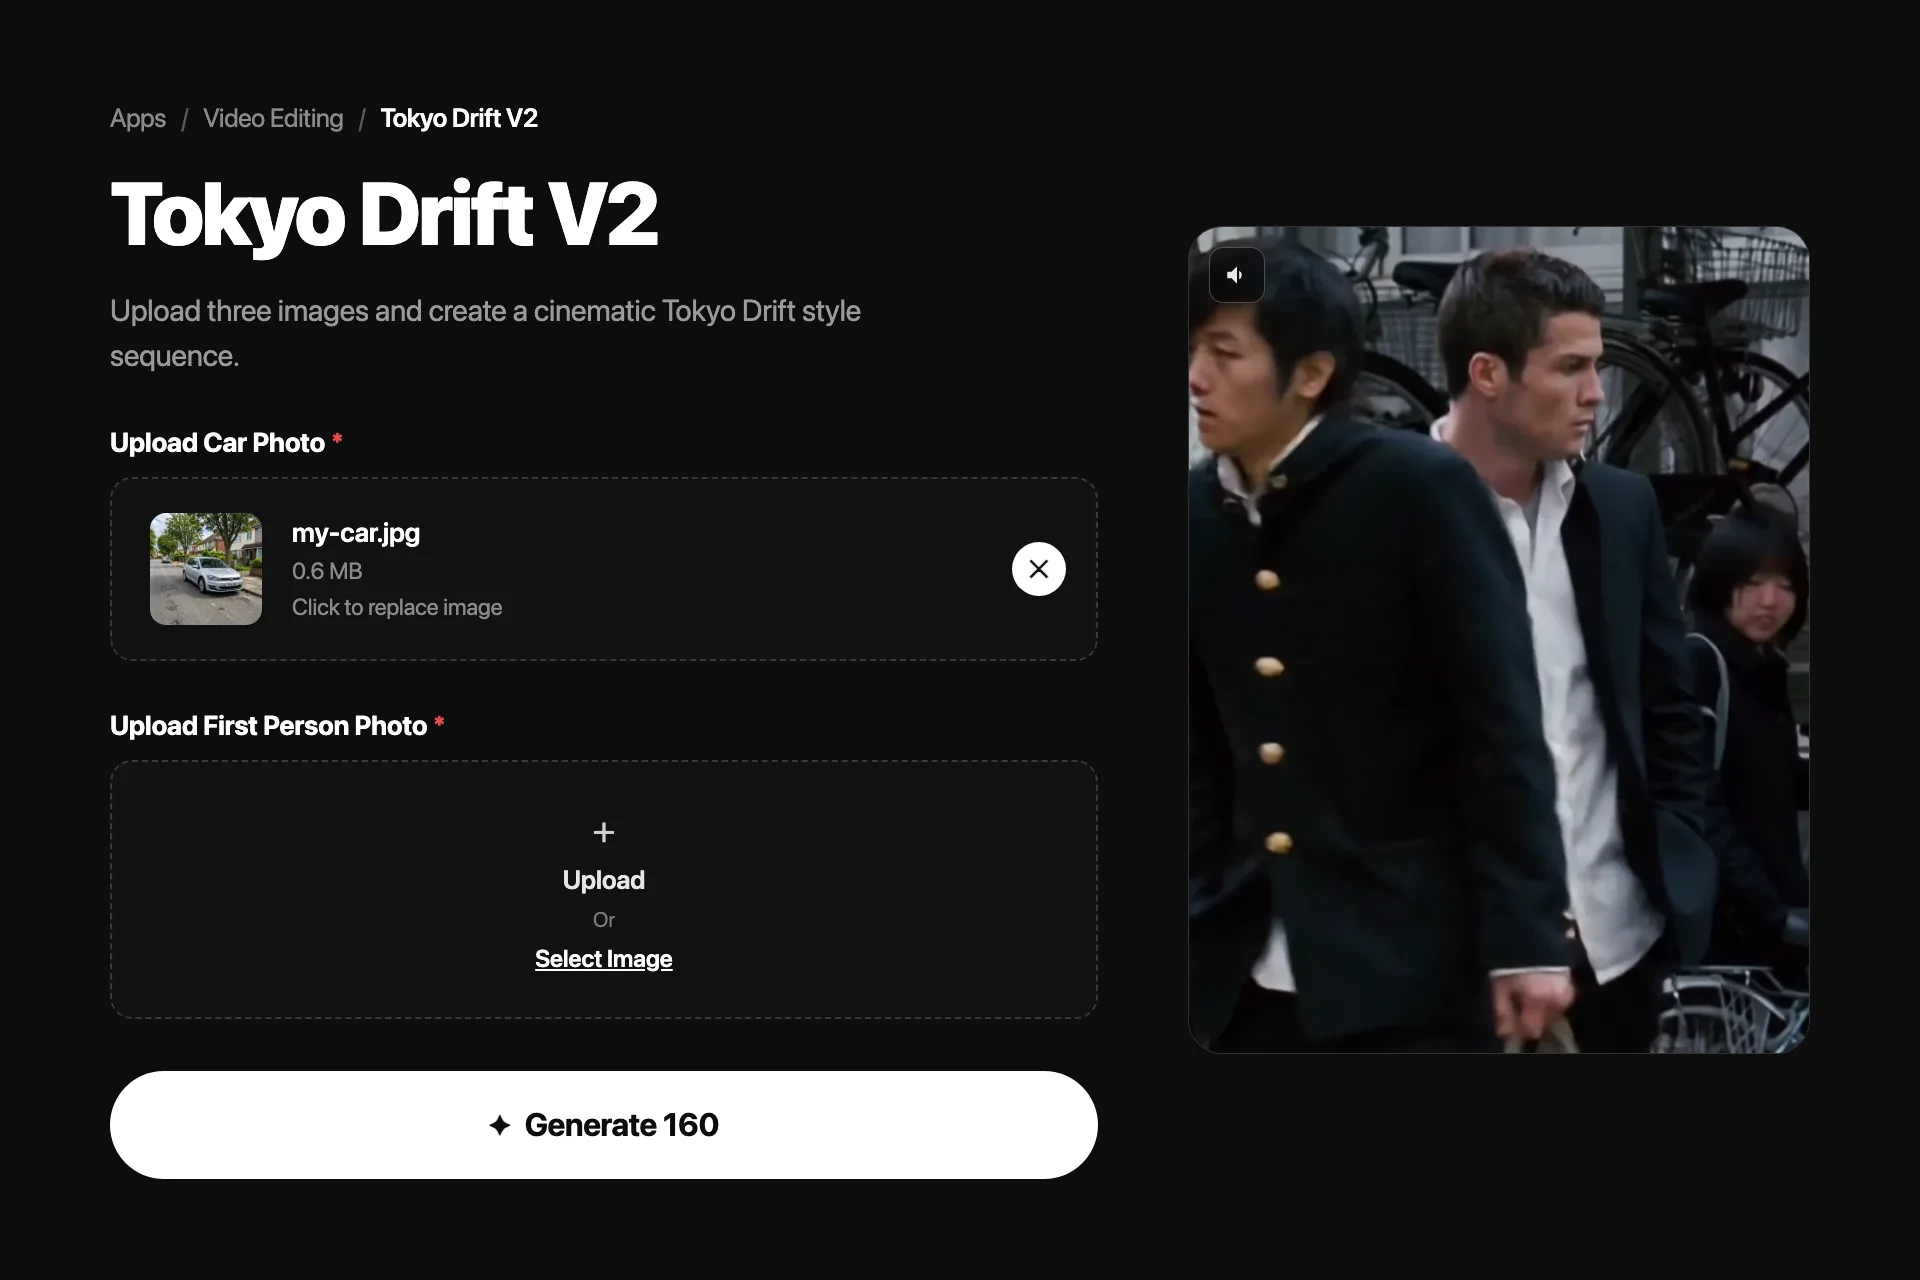Click the plus icon in First Person upload
Image resolution: width=1920 pixels, height=1280 pixels.
pos(604,832)
